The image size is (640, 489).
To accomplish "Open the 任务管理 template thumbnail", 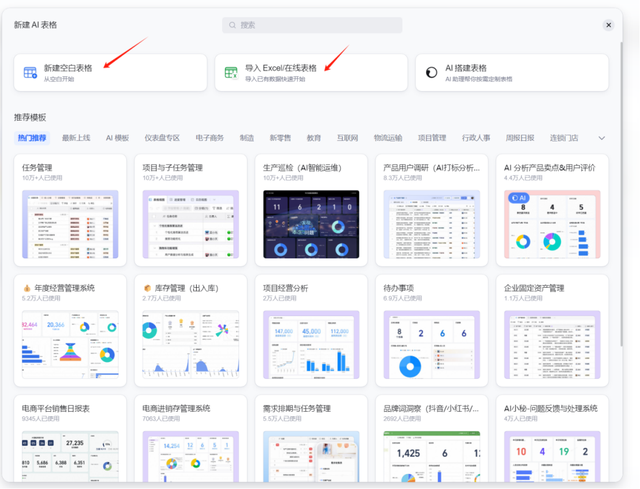I will point(70,224).
